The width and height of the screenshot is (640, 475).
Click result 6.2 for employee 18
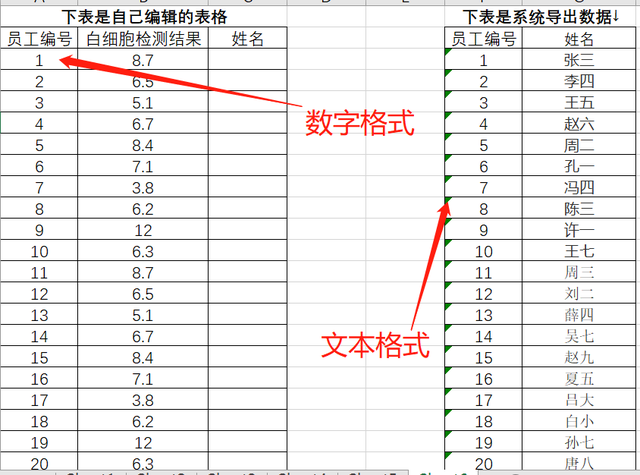143,421
